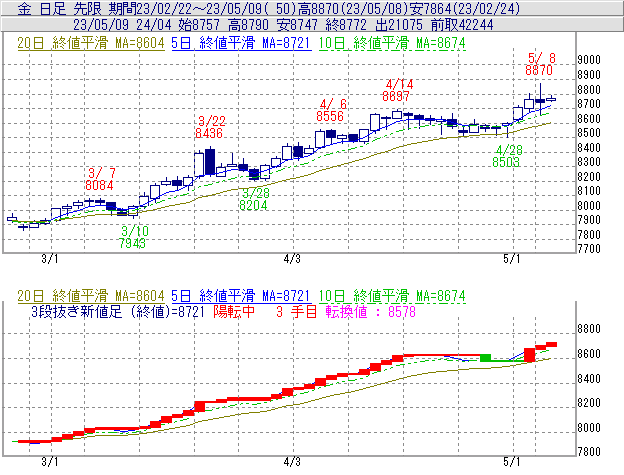The height and width of the screenshot is (475, 624).
Task: Click the 始8757 opening price value
Action: tap(199, 25)
